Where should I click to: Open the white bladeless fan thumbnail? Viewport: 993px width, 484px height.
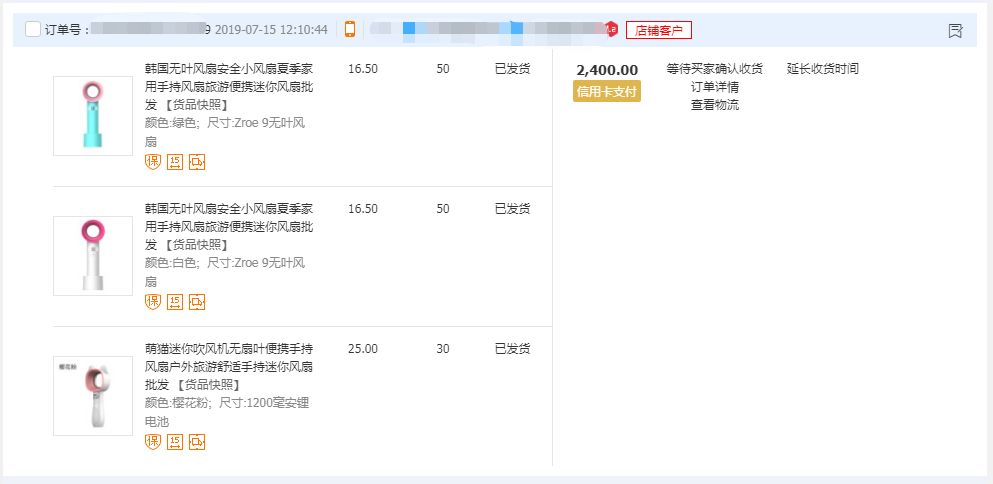click(x=93, y=256)
